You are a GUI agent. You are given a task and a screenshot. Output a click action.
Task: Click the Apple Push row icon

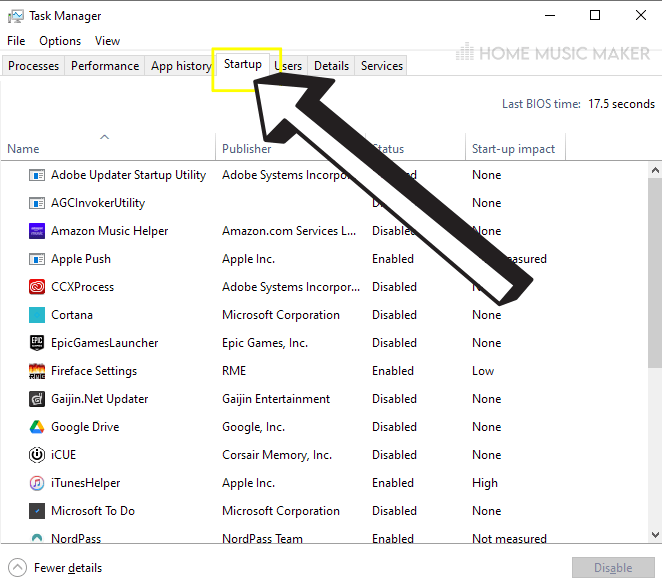point(37,259)
